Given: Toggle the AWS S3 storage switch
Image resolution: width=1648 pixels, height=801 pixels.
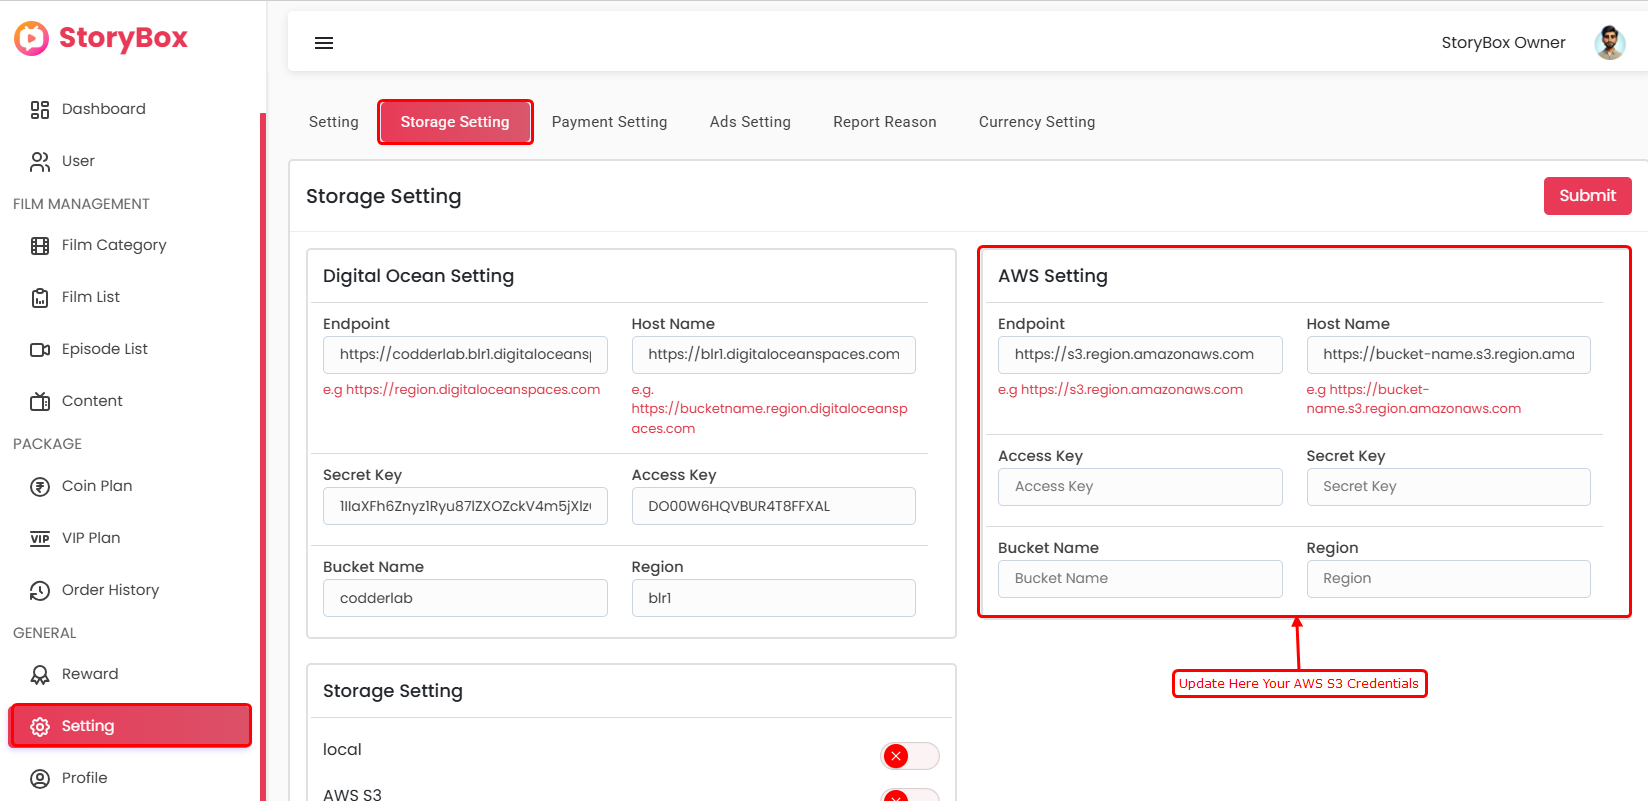Looking at the screenshot, I should click(909, 794).
